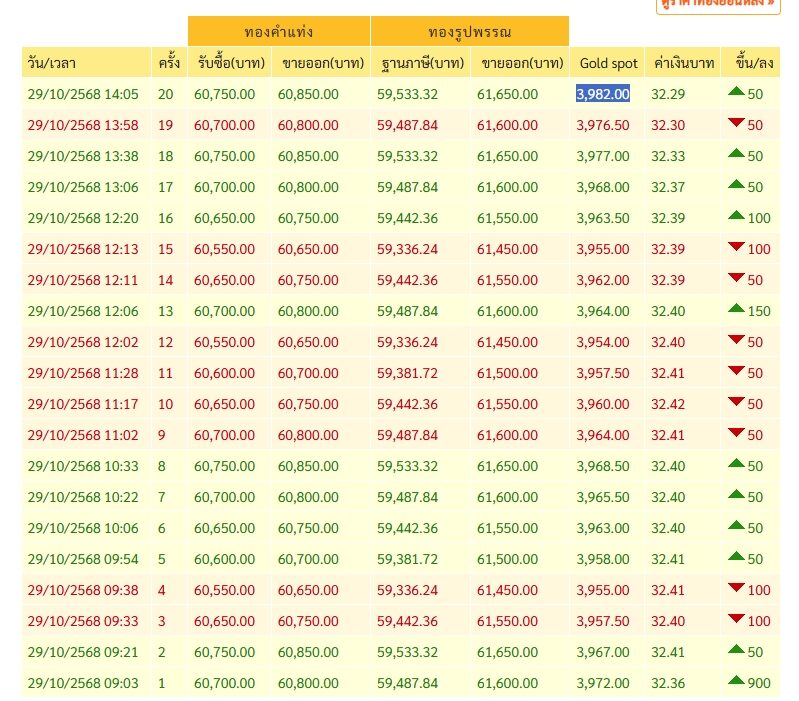Open the historical gold price link button
Viewport: 799px width, 701px height.
[718, 5]
